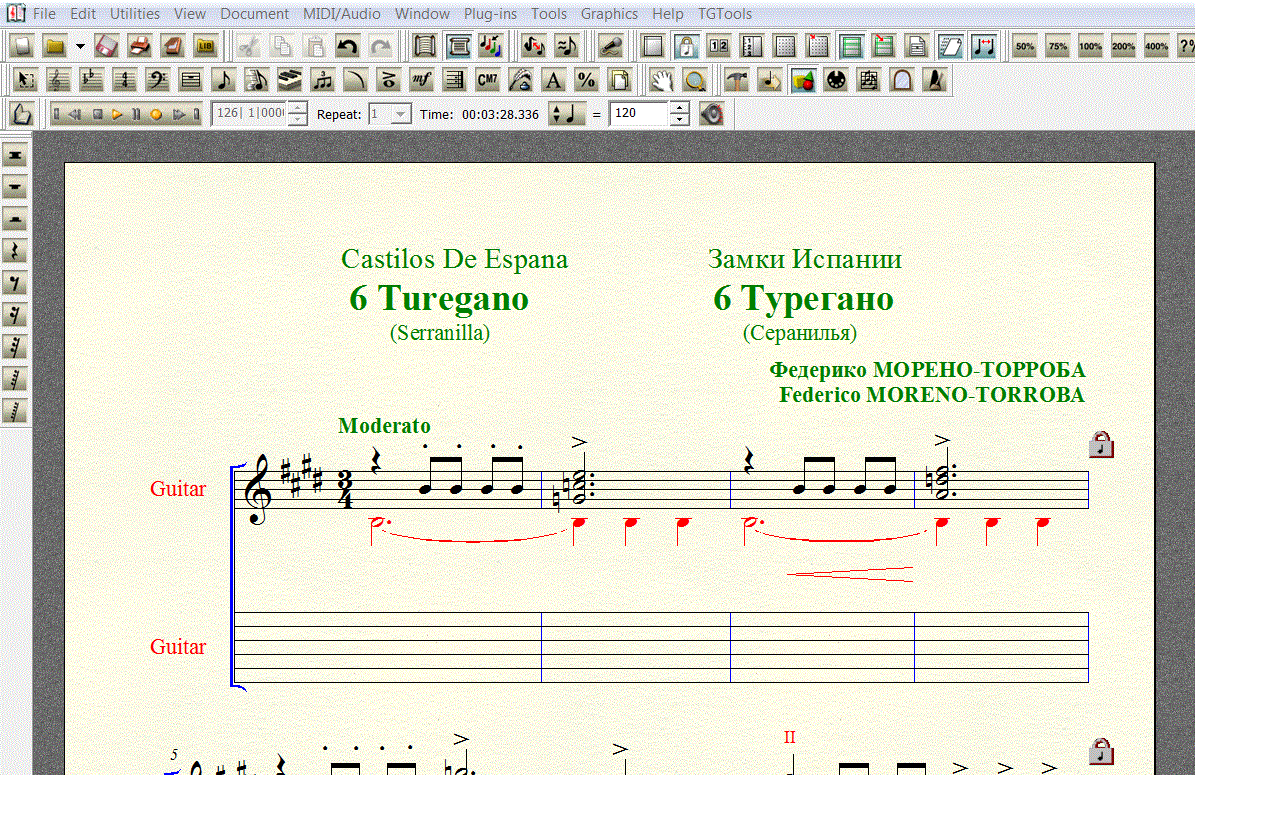This screenshot has height=817, width=1274.
Task: Increase tempo with the up stepper
Action: 680,108
